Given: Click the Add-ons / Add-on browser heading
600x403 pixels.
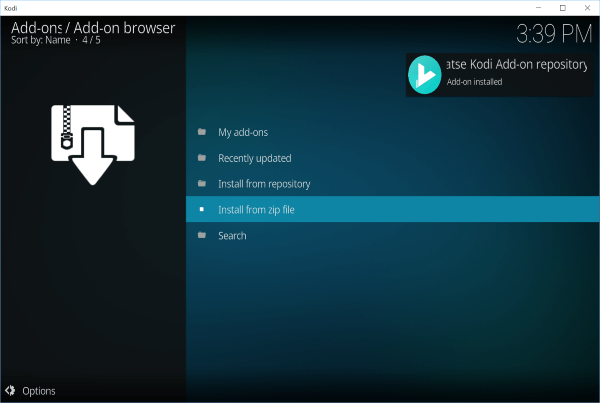Looking at the screenshot, I should 92,28.
